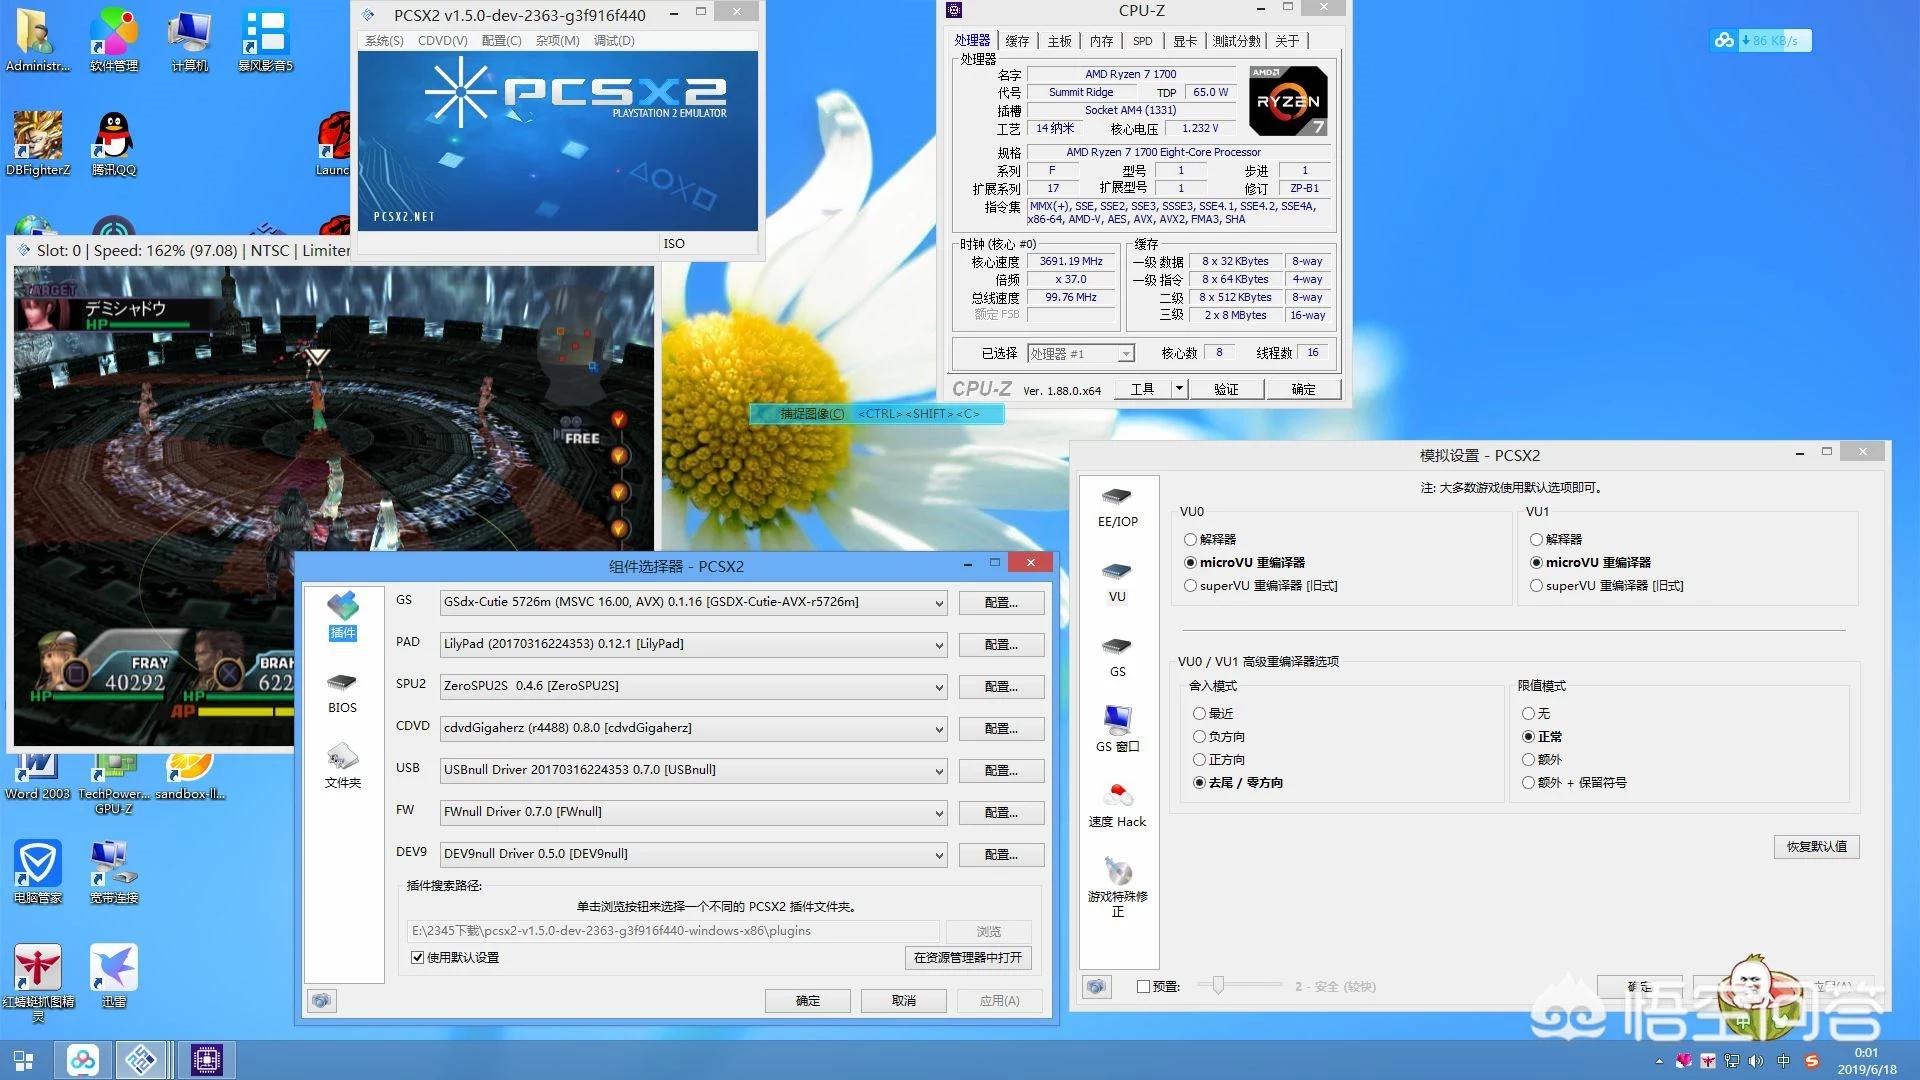Select the VU settings page icon
This screenshot has height=1080, width=1920.
coord(1117,582)
